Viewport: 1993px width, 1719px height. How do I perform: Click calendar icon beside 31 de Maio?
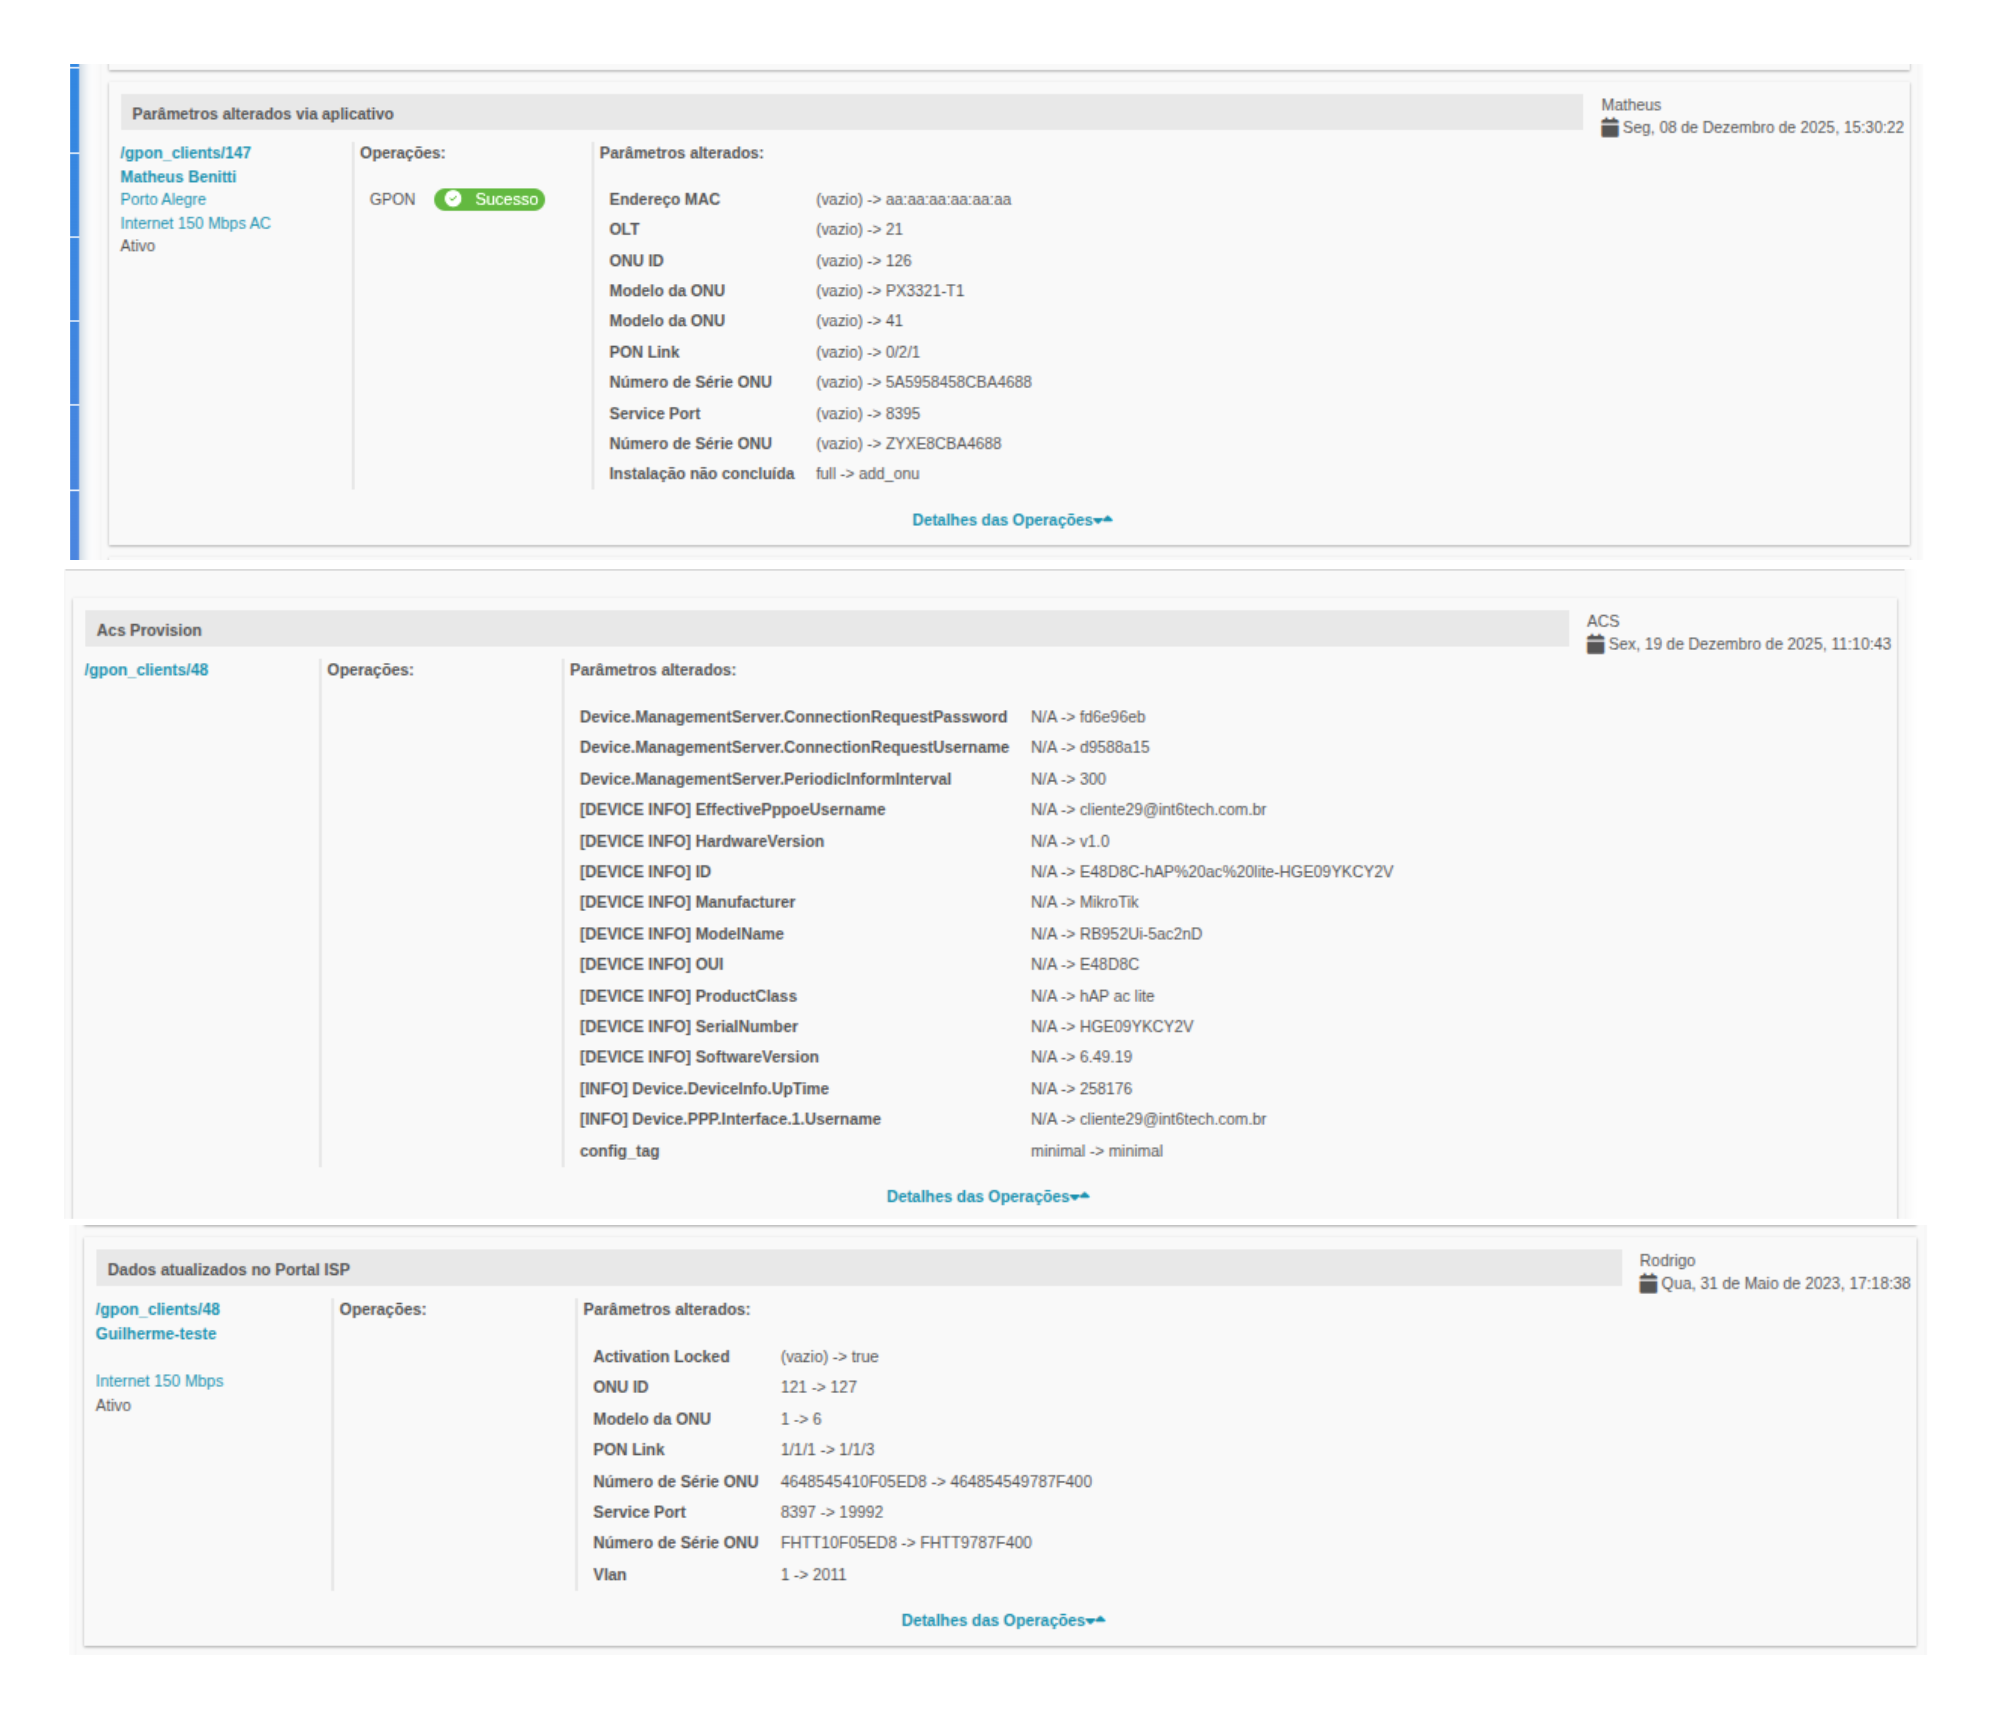1648,1284
